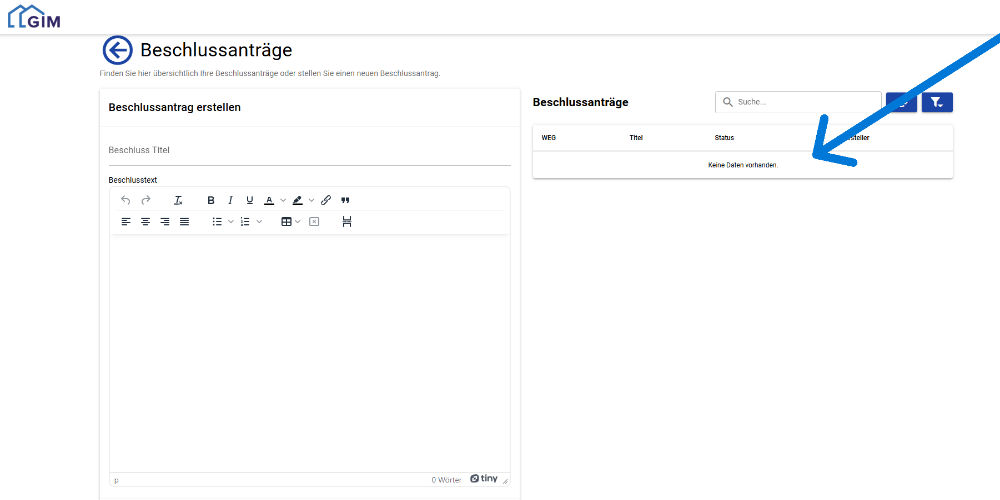
Task: Expand the bullet list style dropdown
Action: click(x=231, y=221)
